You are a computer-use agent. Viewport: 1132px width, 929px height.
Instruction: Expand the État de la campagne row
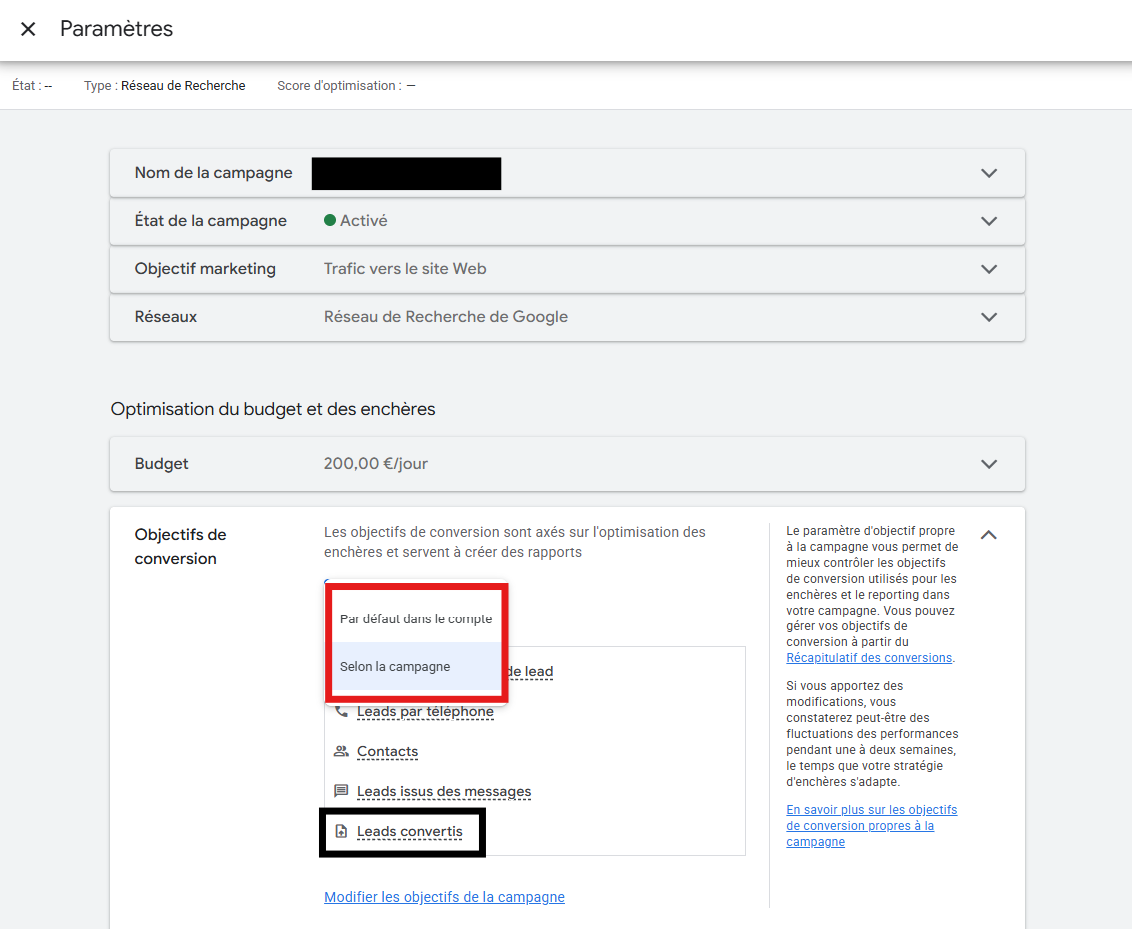(988, 221)
